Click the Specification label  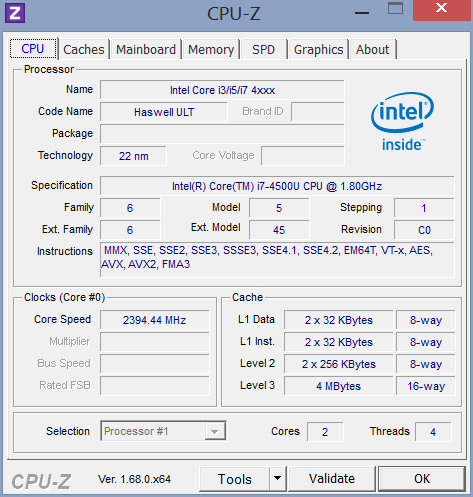(62, 185)
